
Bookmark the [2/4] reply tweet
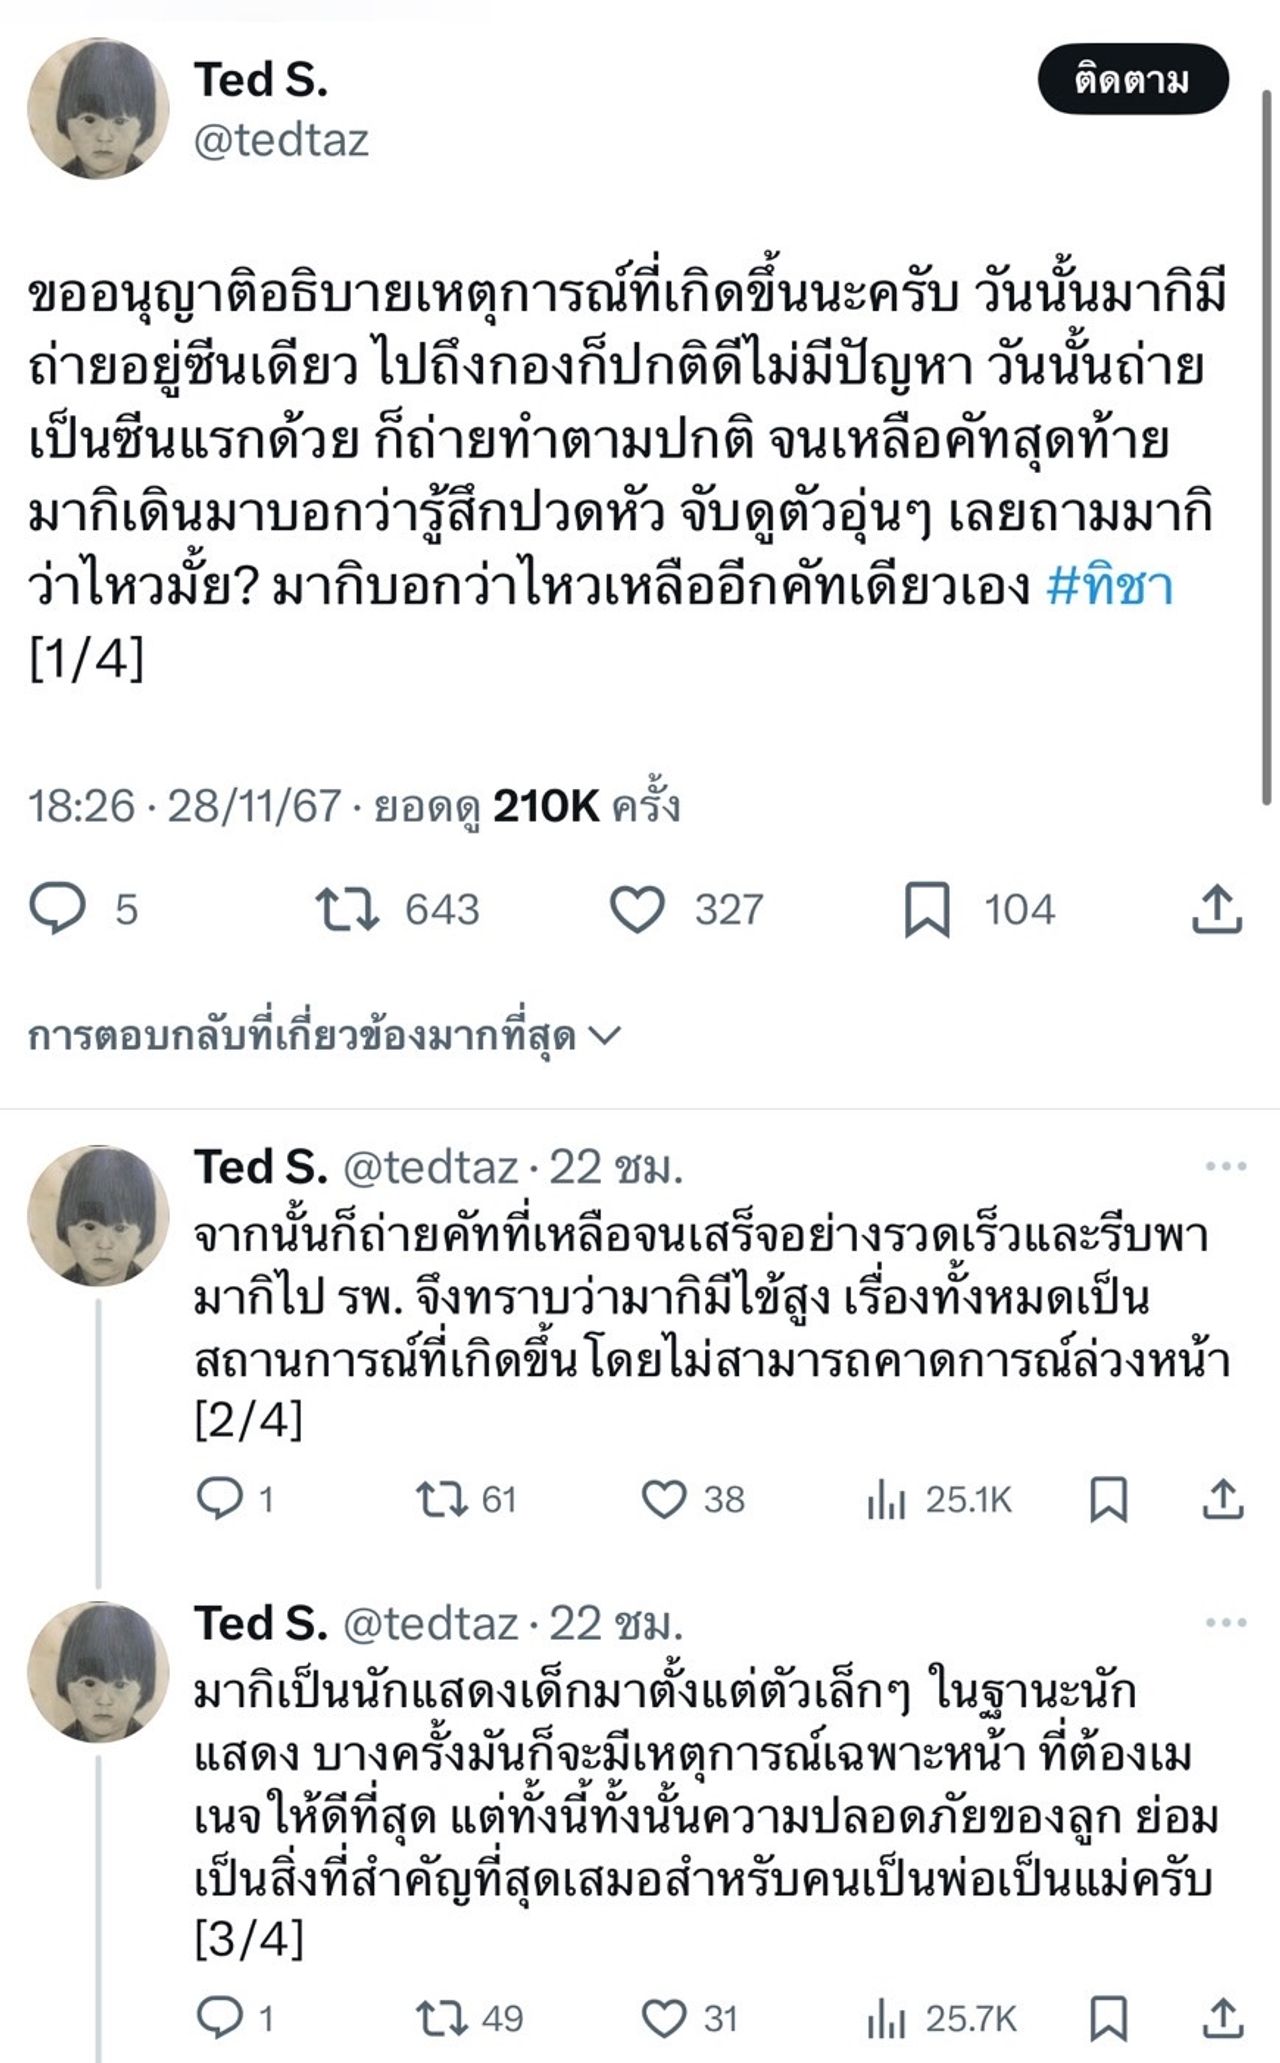tap(1108, 1499)
